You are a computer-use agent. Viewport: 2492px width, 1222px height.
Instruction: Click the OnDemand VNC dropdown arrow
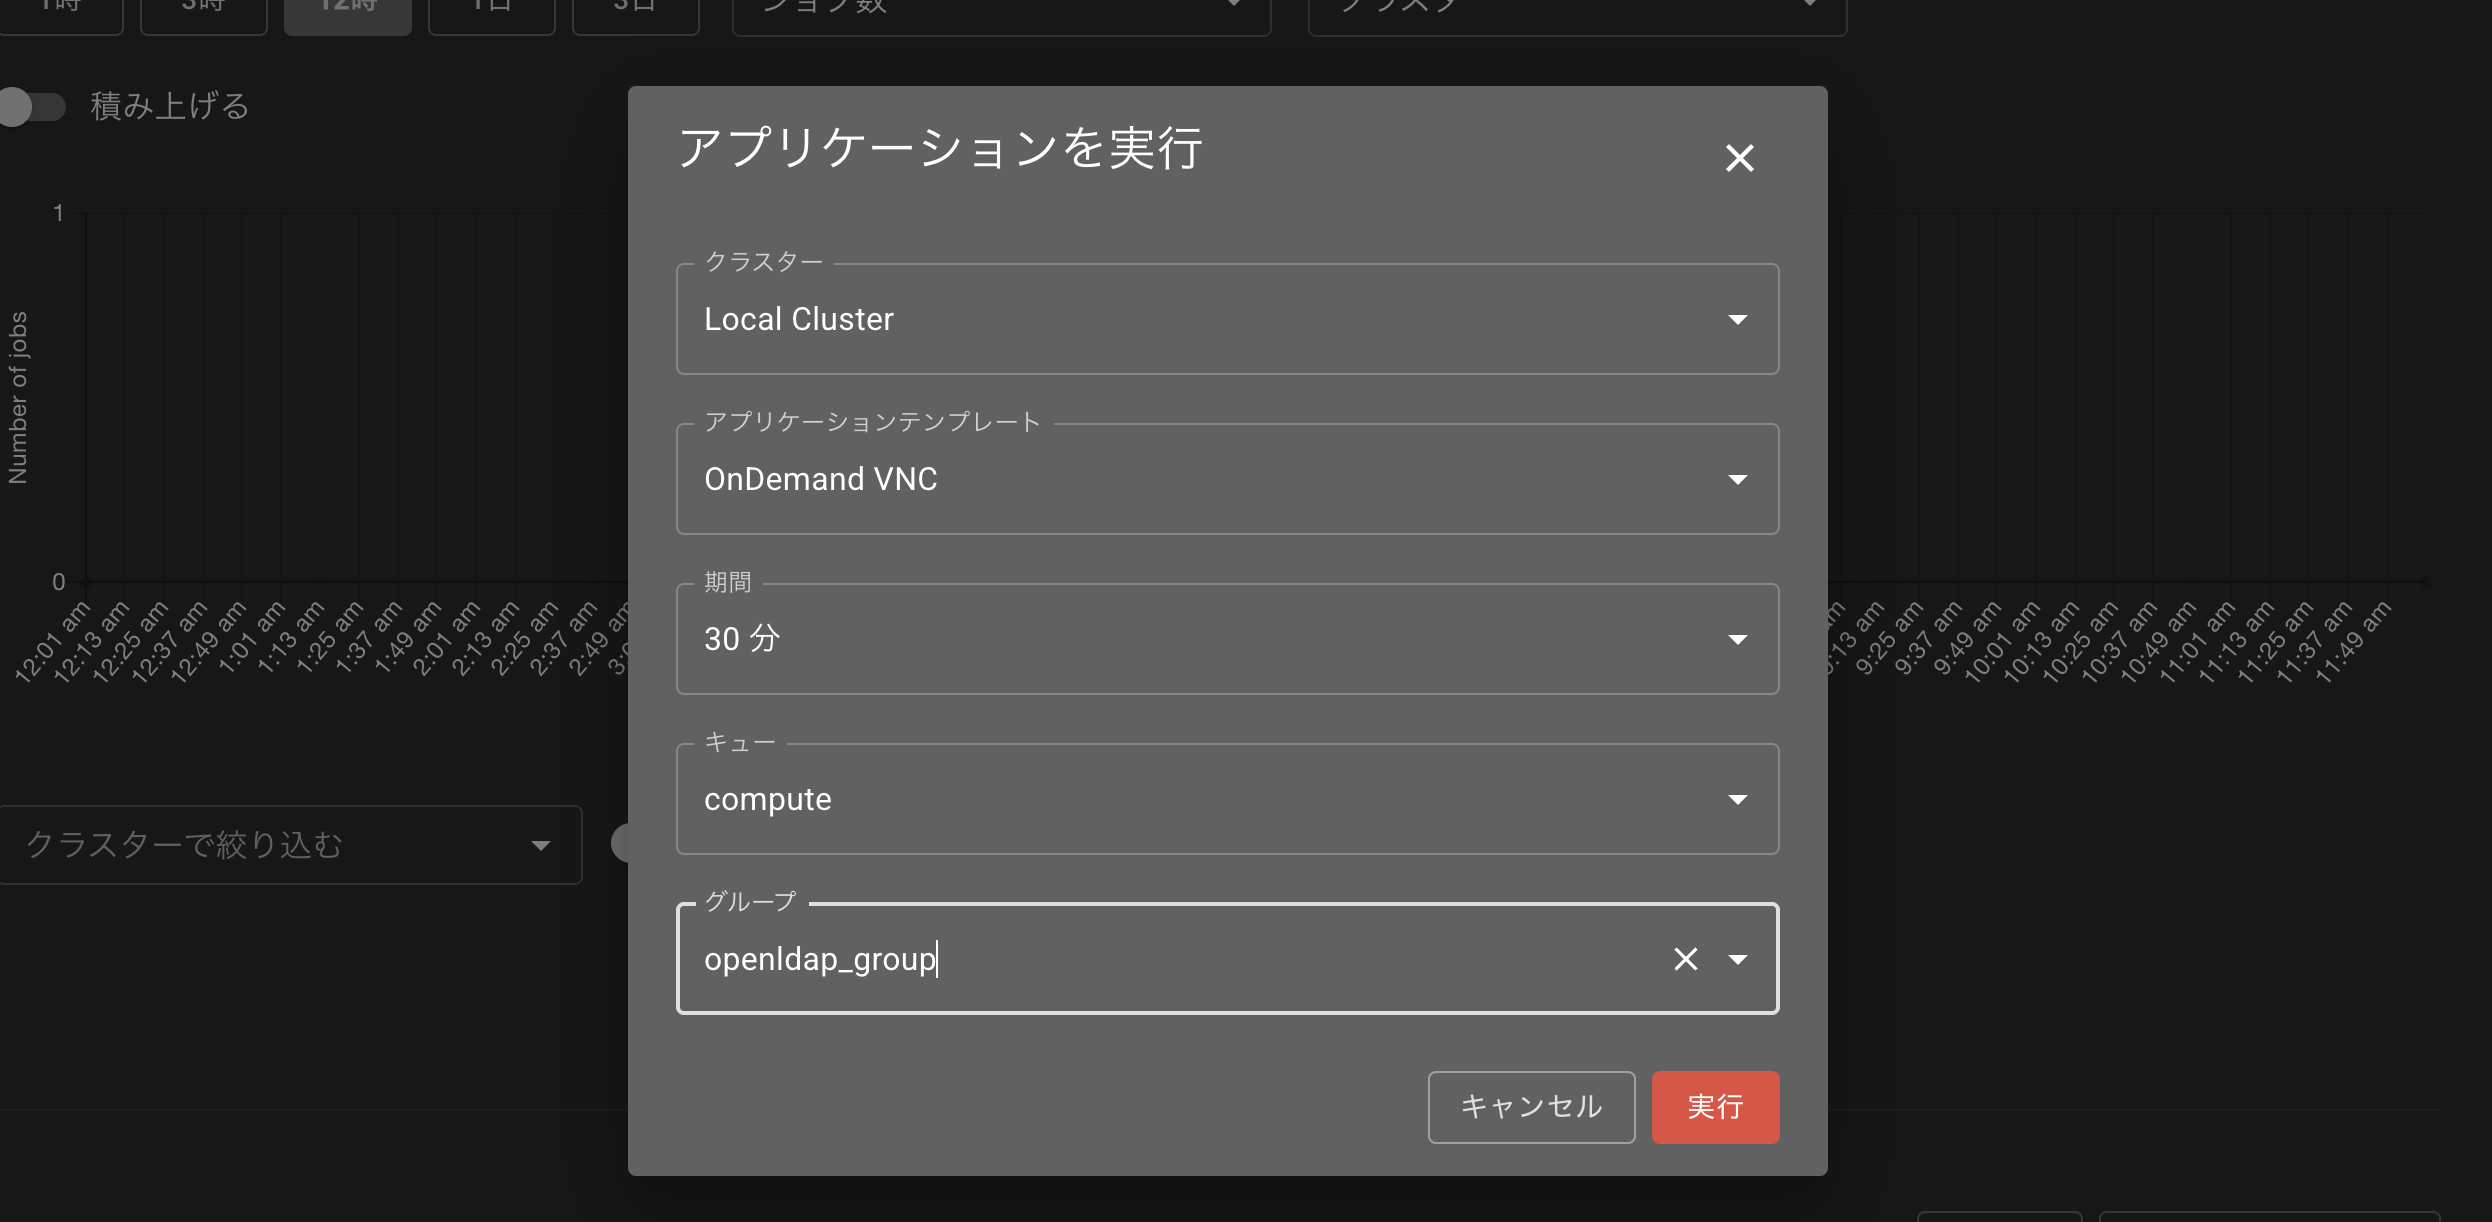coord(1738,479)
